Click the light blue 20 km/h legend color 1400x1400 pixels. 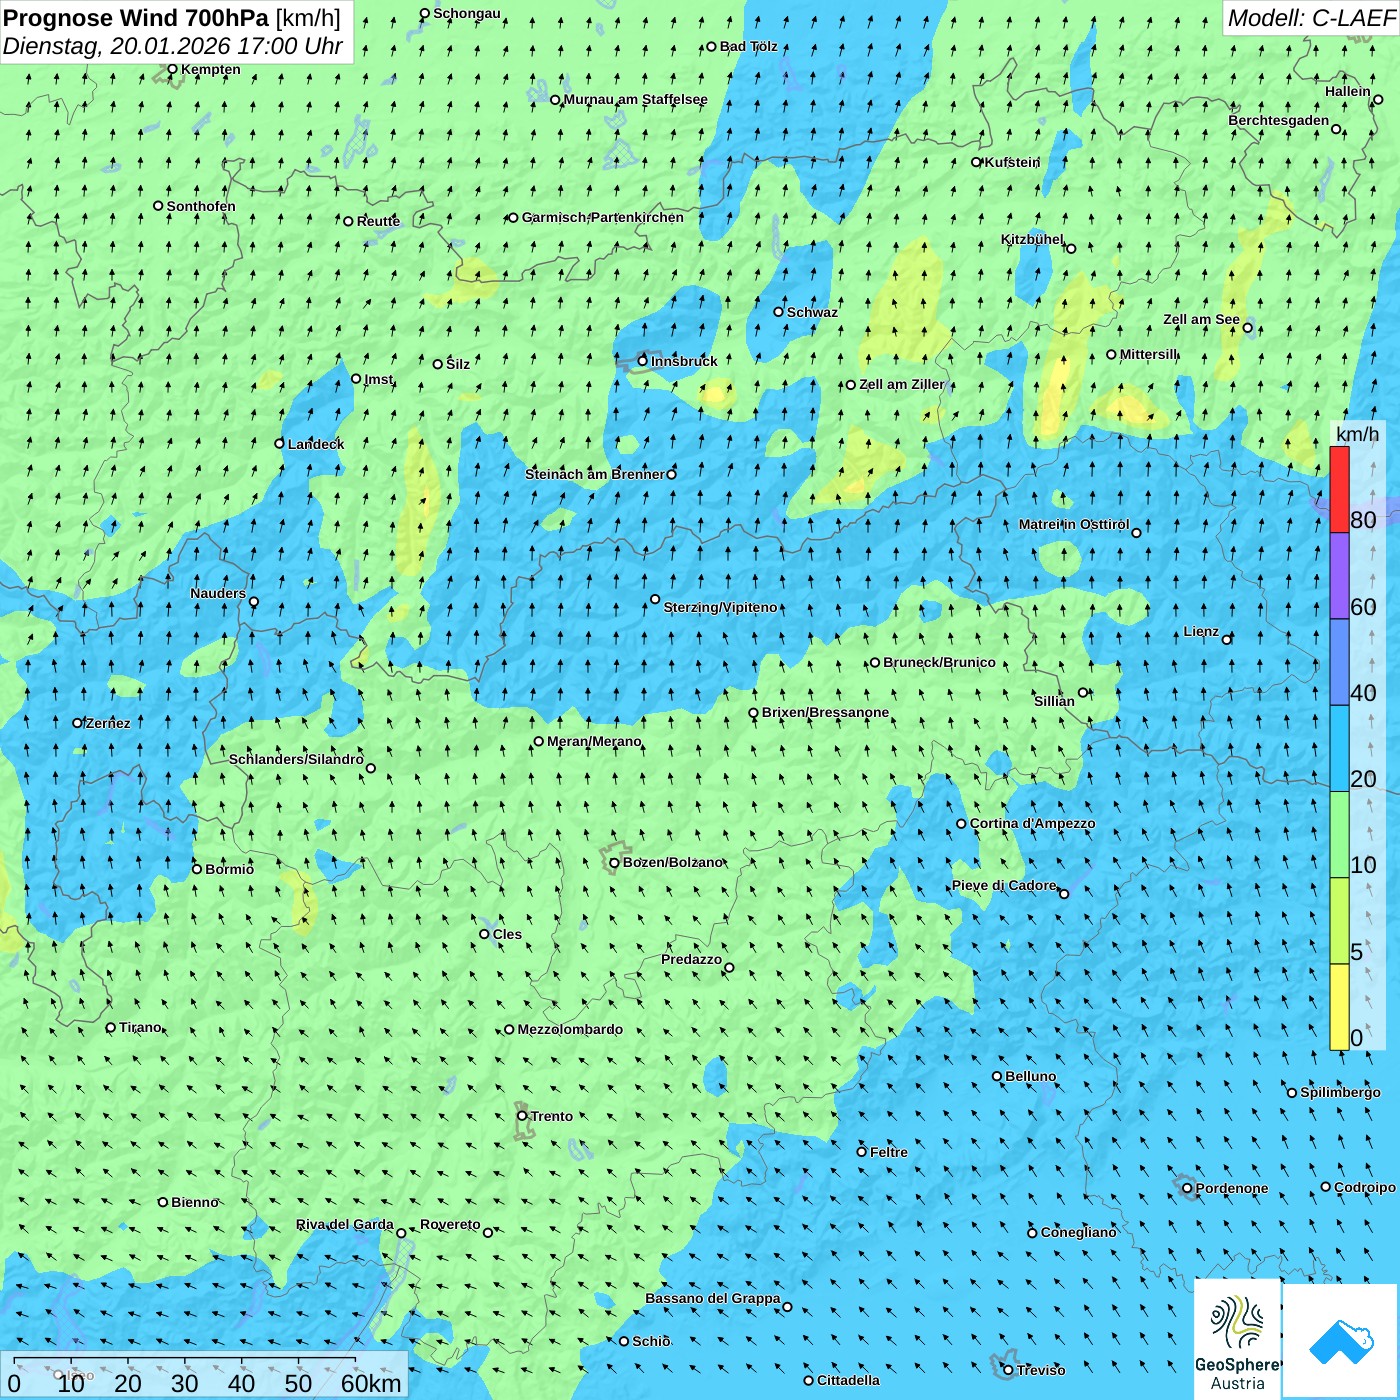[1339, 749]
